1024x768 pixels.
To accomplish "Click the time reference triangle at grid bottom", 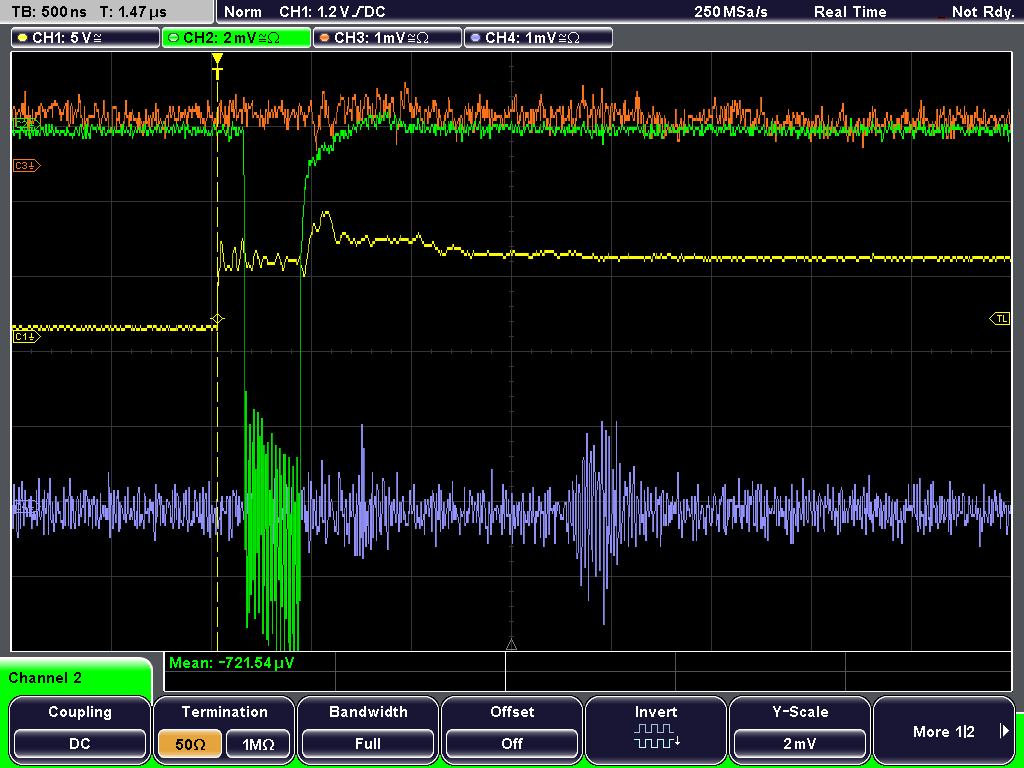I will tap(511, 645).
